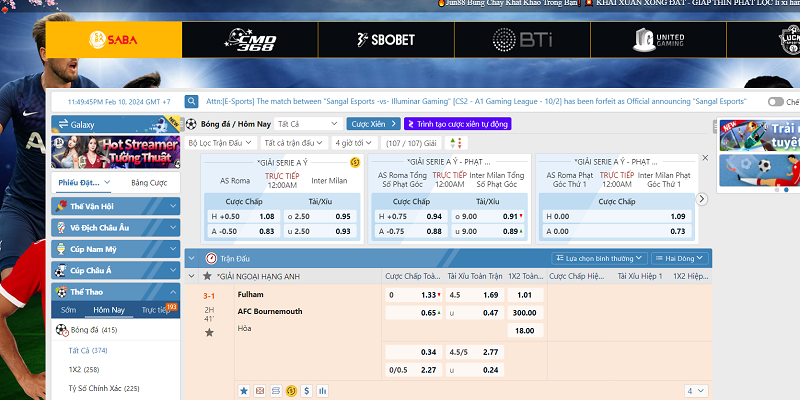This screenshot has width=800, height=400.
Task: Select the Hôm Nay tab under Thể Thao
Action: pos(109,310)
